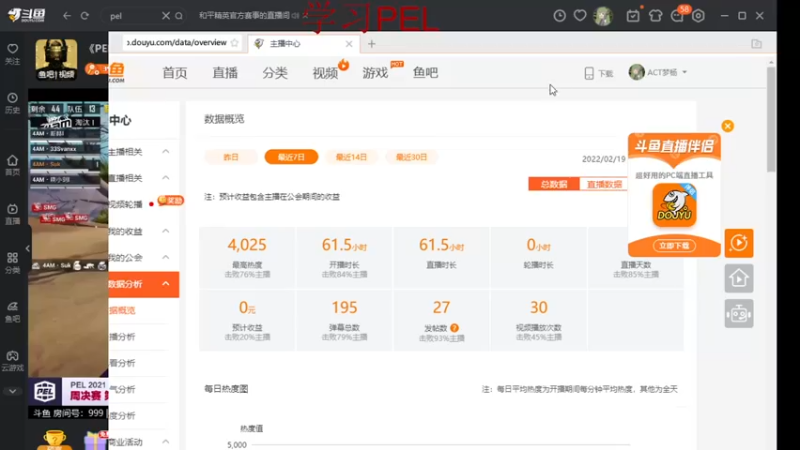This screenshot has height=450, width=800.
Task: Open the shirt skin icon
Action: tap(656, 16)
